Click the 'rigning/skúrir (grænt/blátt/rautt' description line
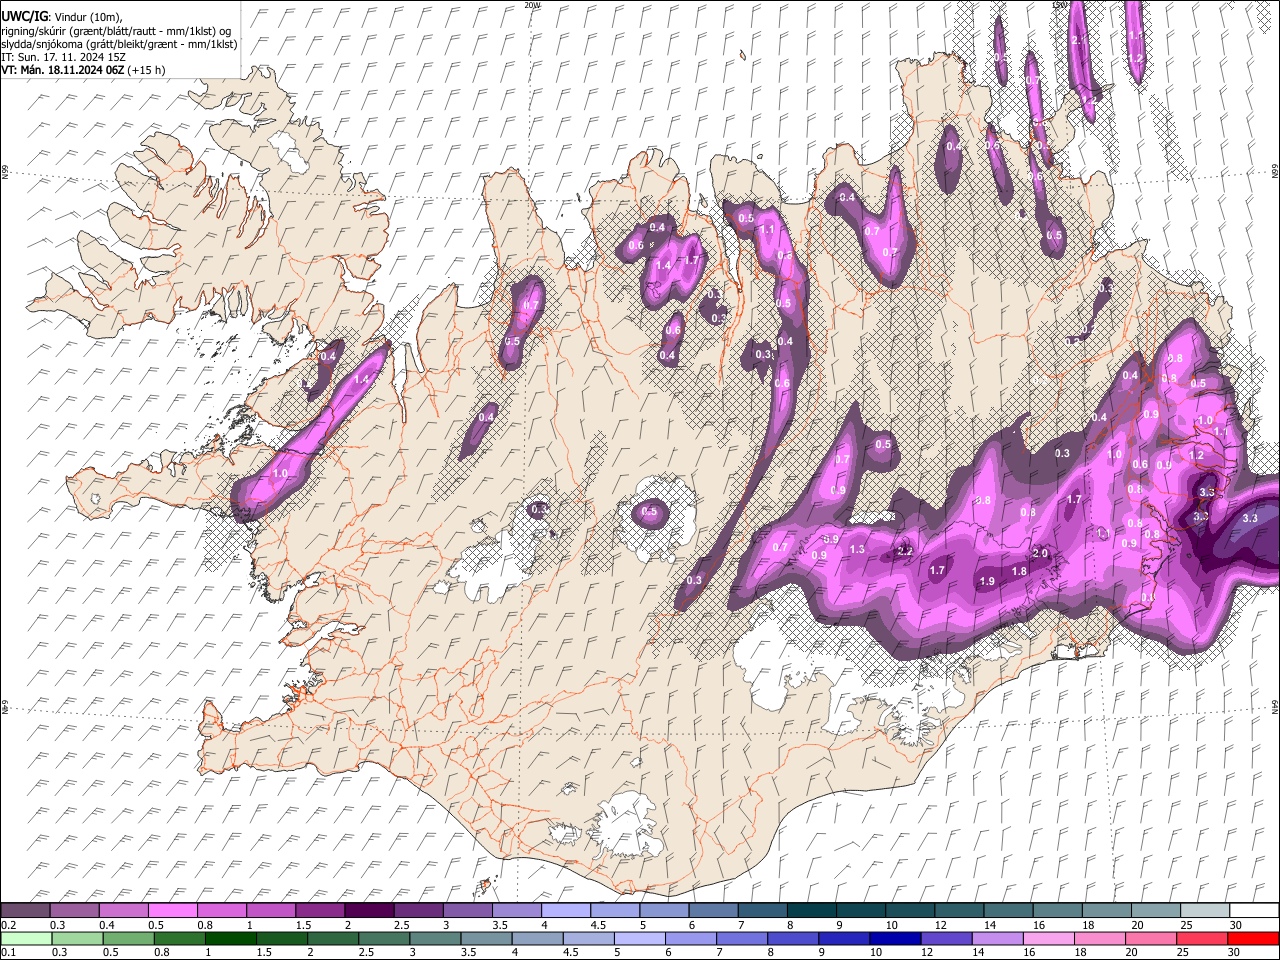Screen dimensions: 1280x960 116,31
